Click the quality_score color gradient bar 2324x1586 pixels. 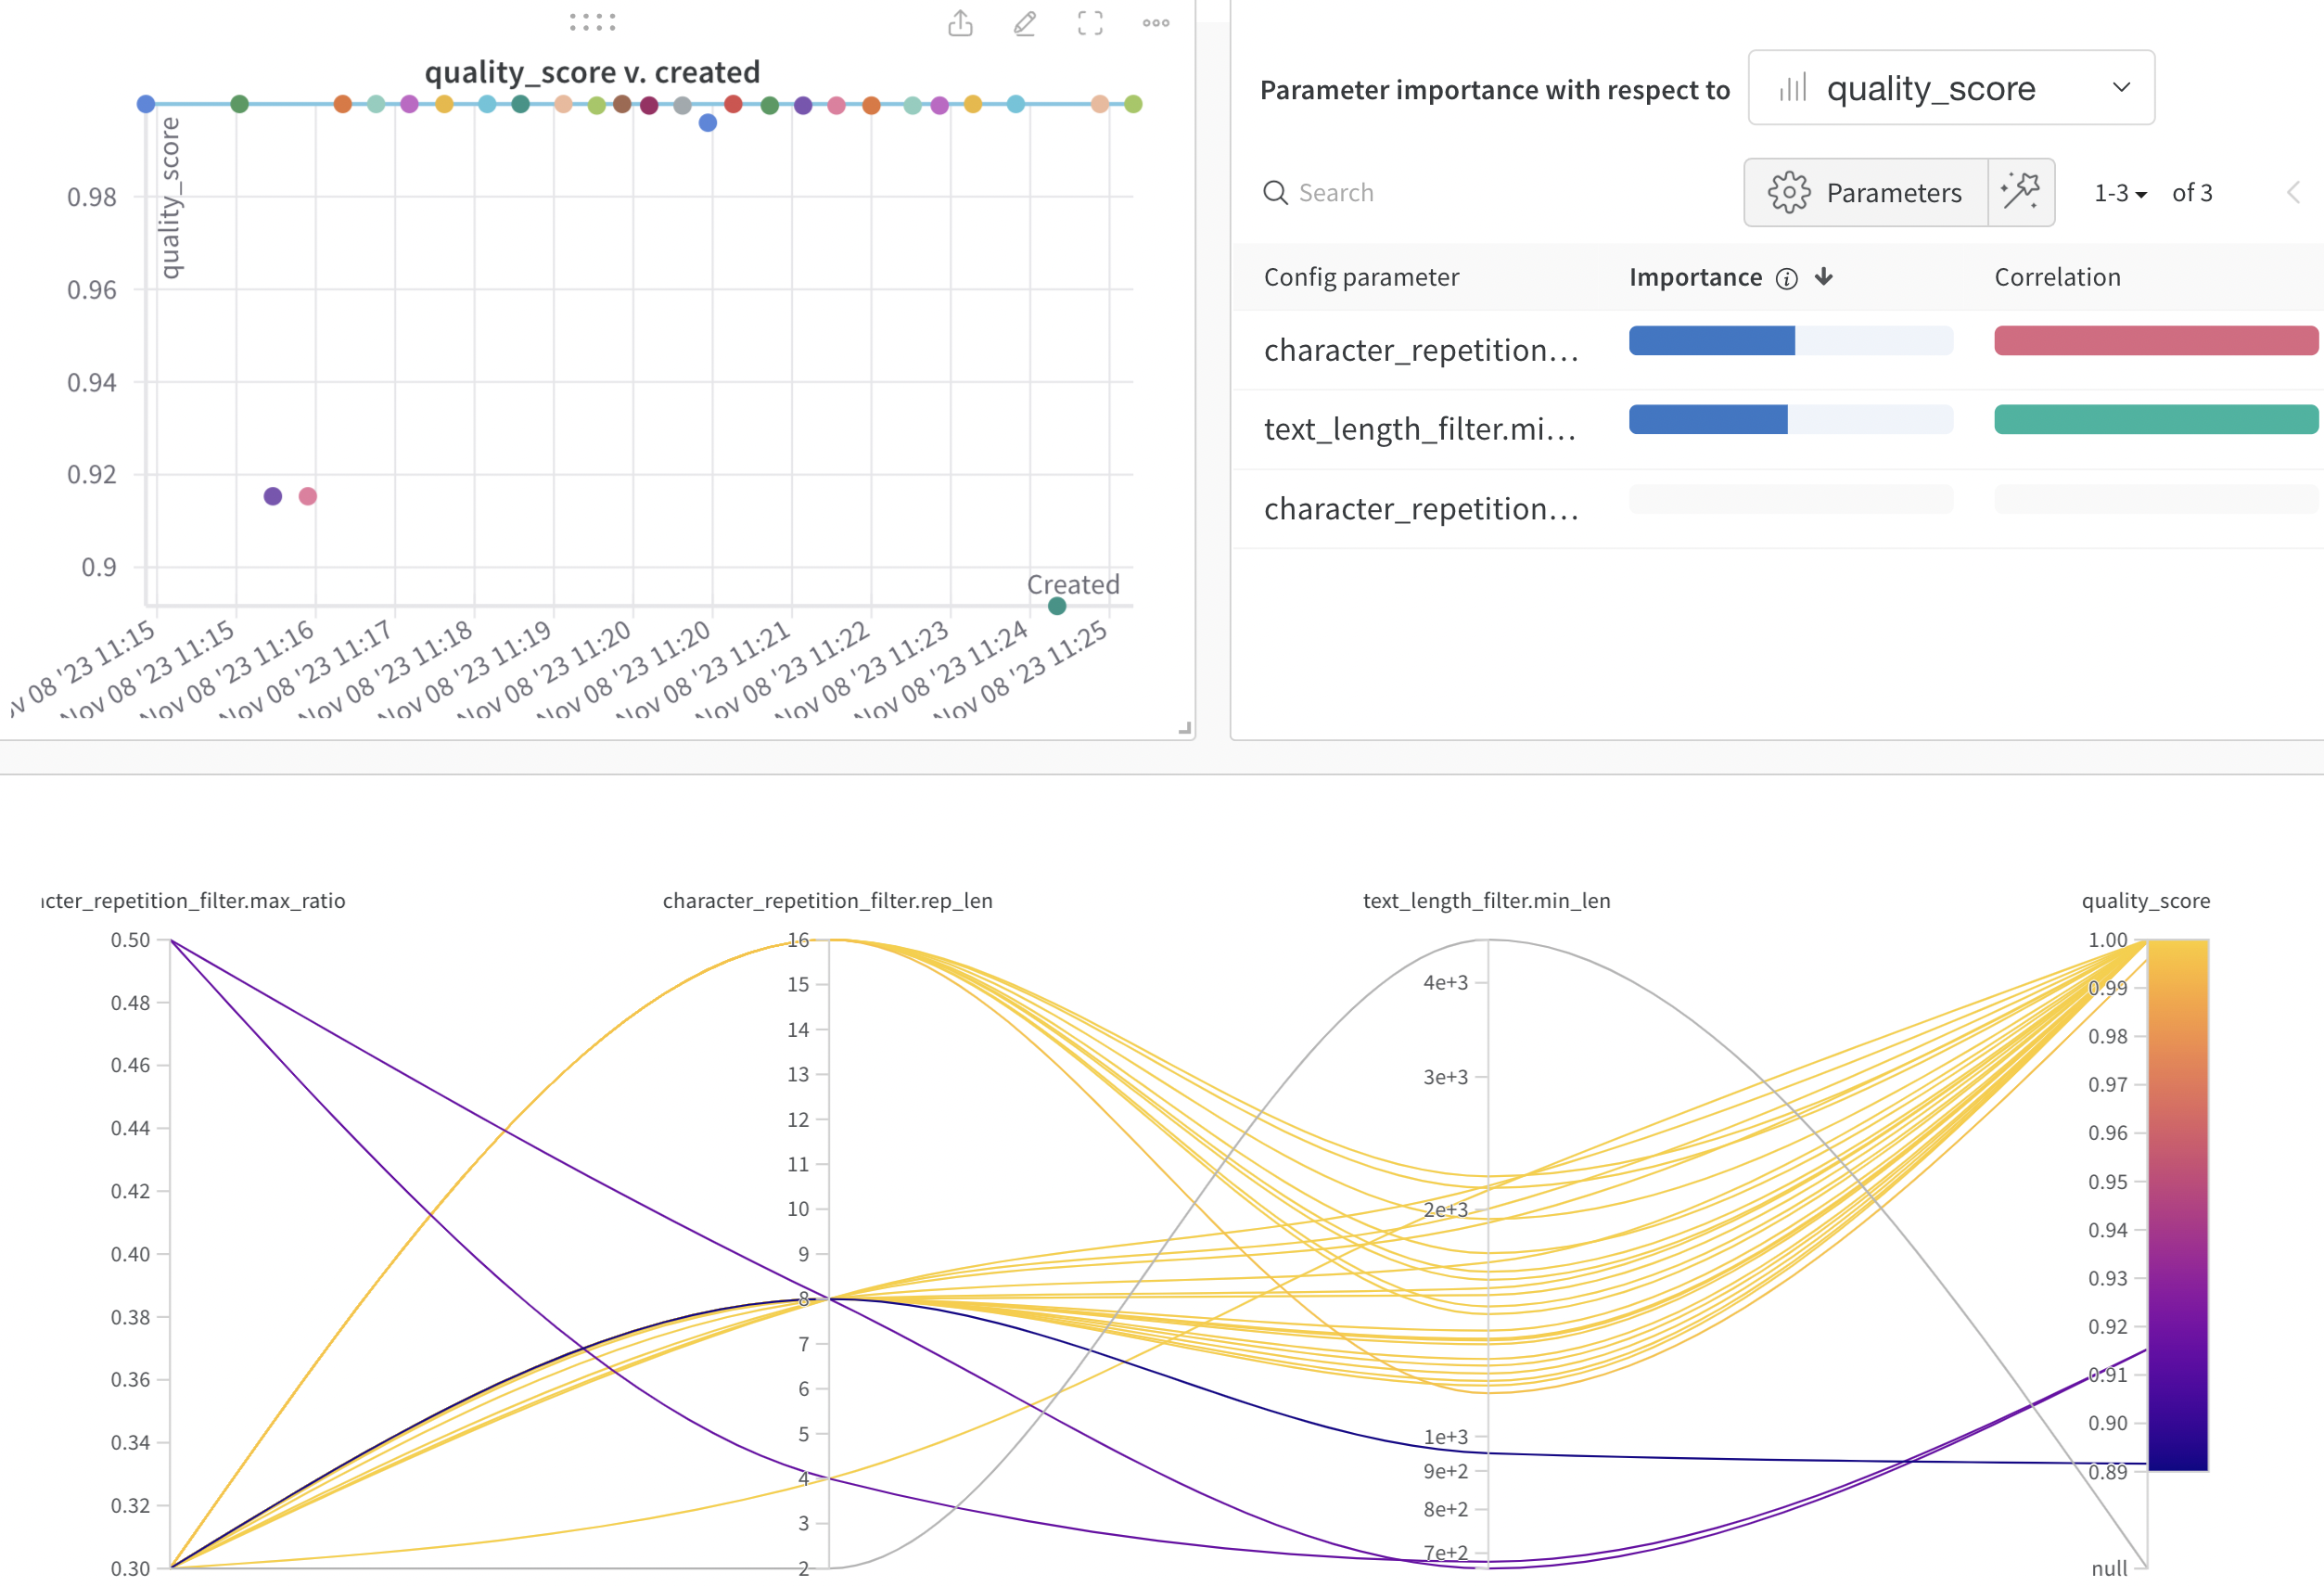[2177, 1204]
